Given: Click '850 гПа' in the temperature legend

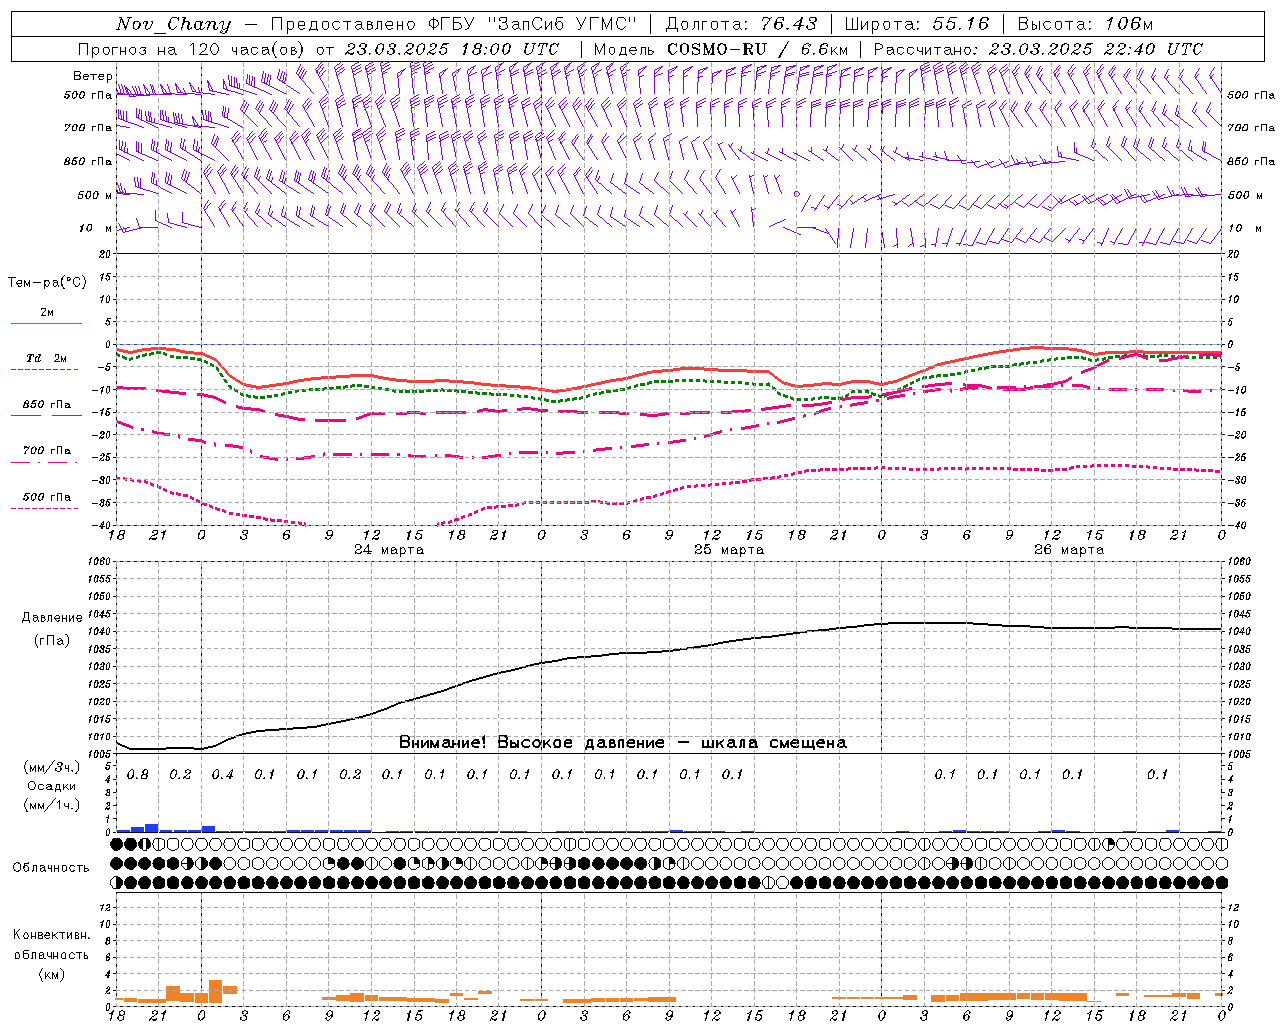Looking at the screenshot, I should [47, 405].
